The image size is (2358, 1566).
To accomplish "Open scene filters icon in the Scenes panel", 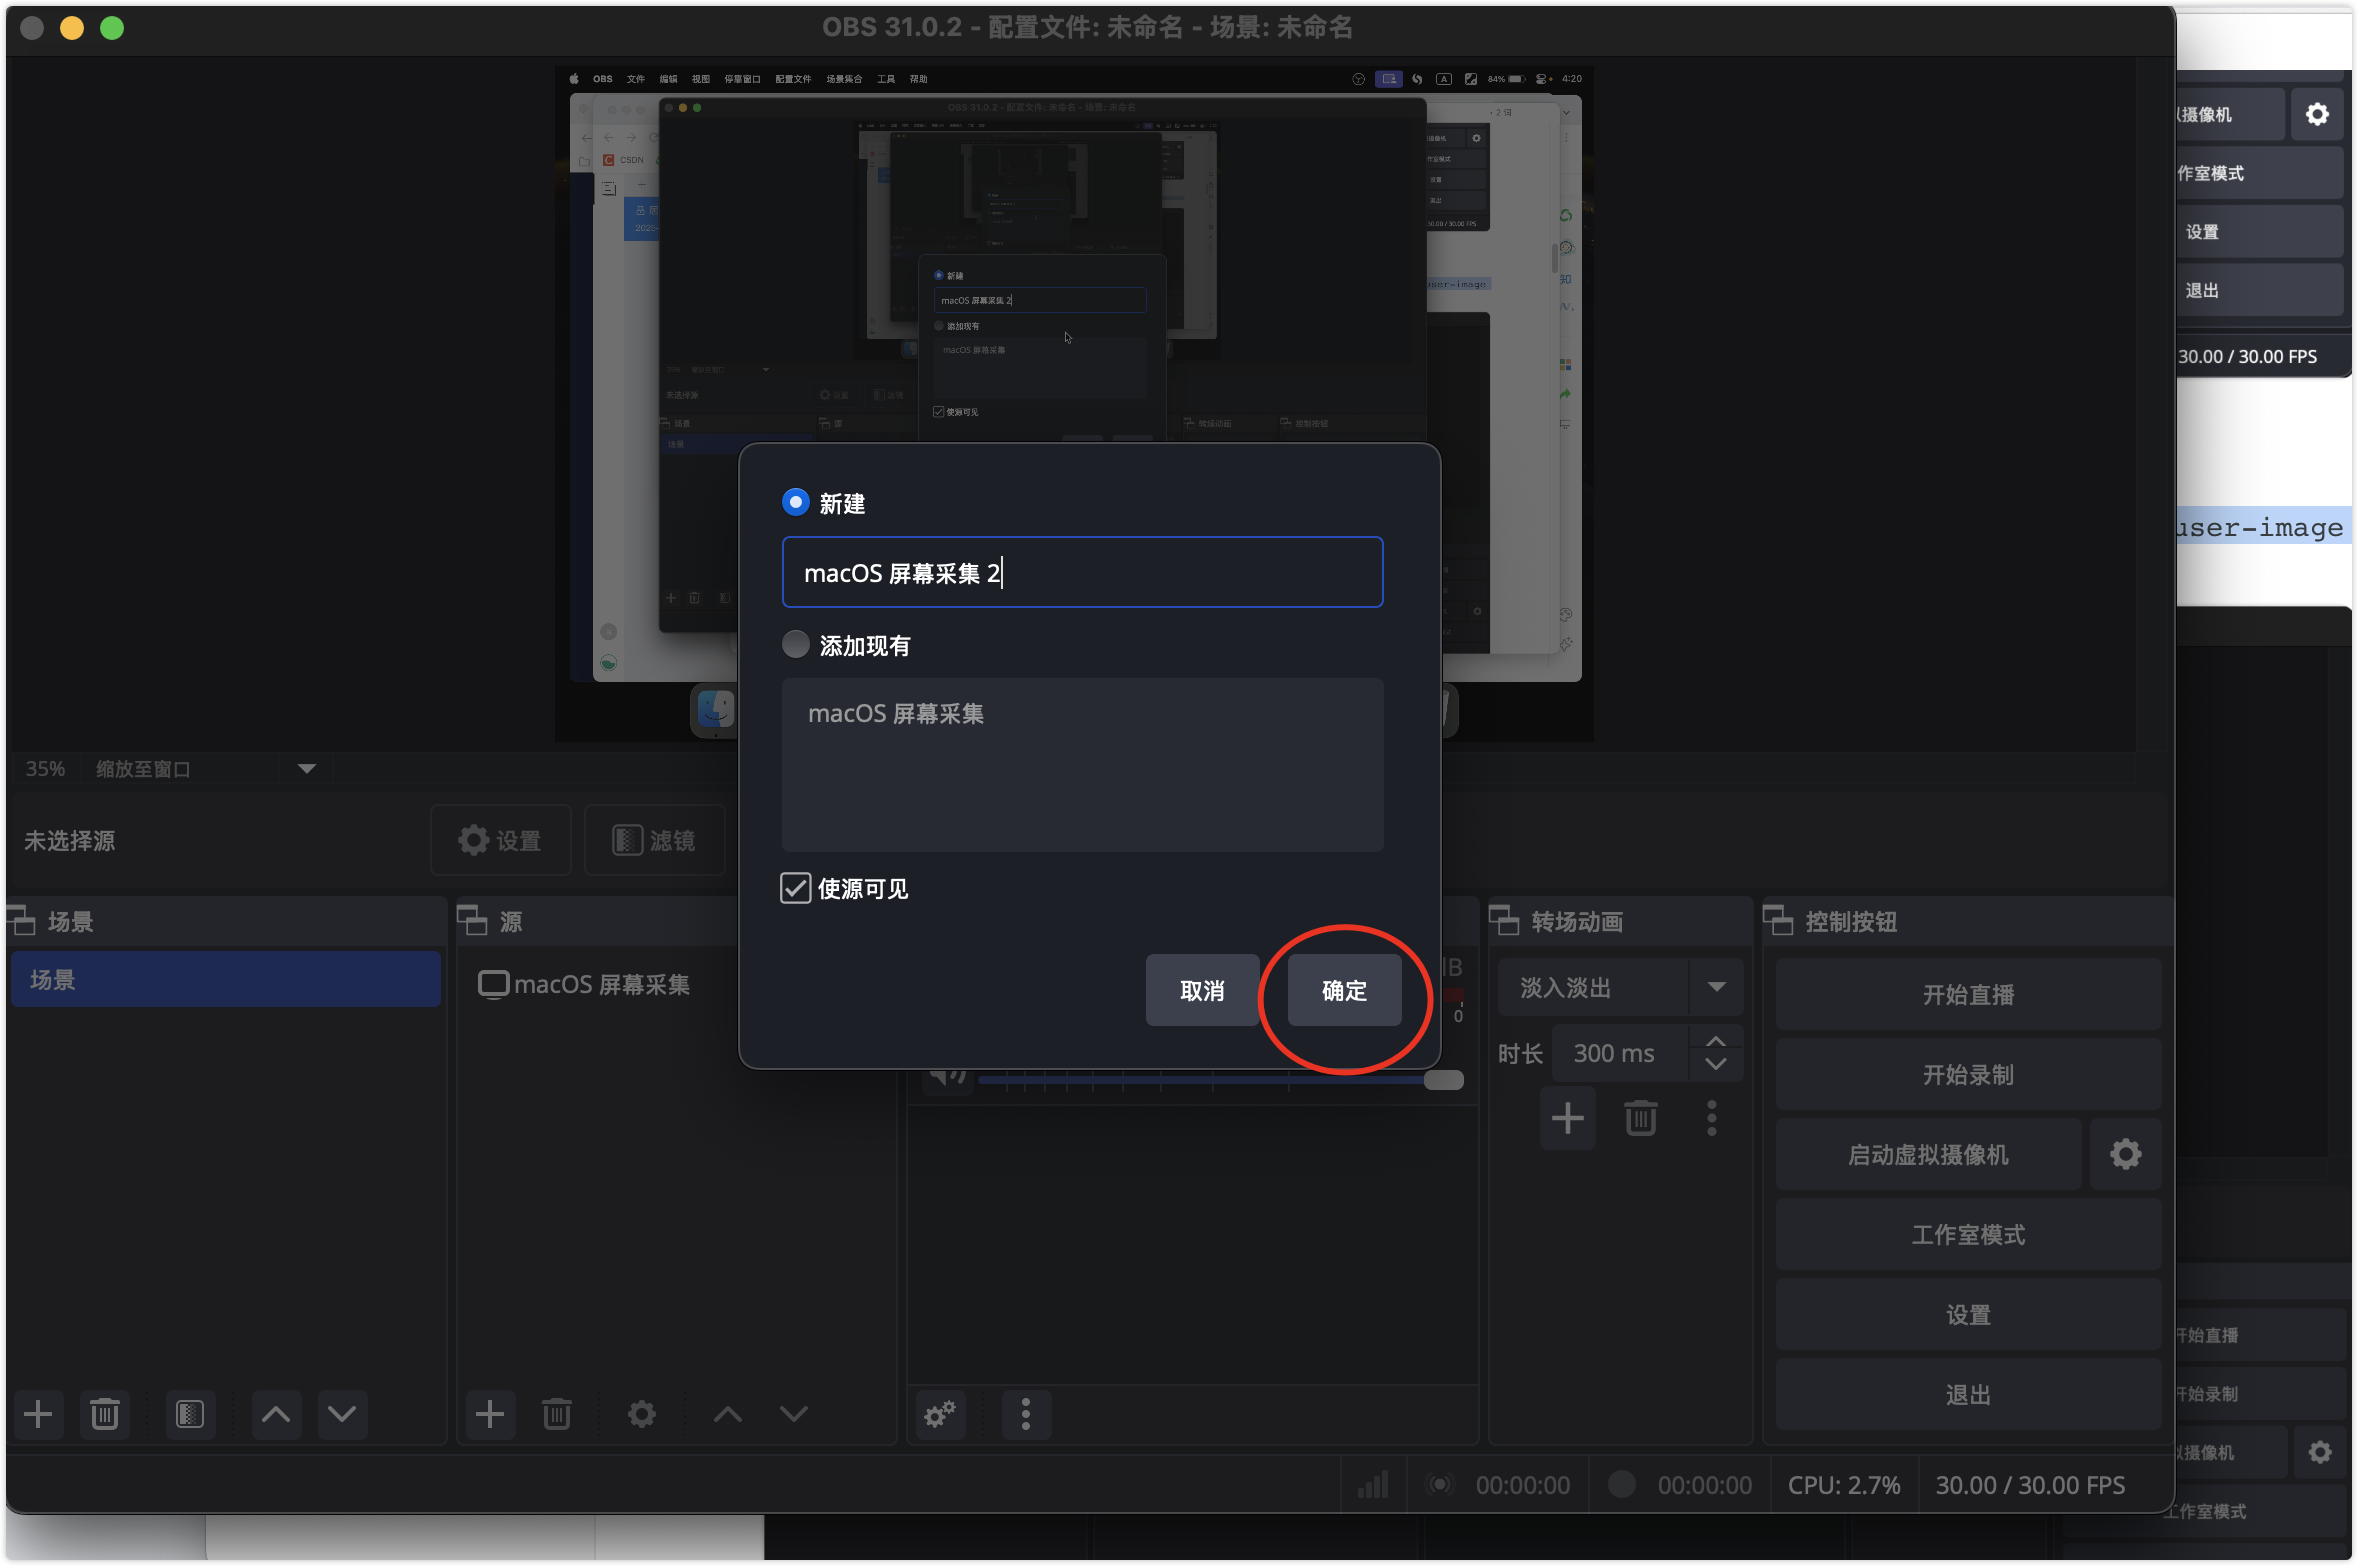I will 190,1414.
